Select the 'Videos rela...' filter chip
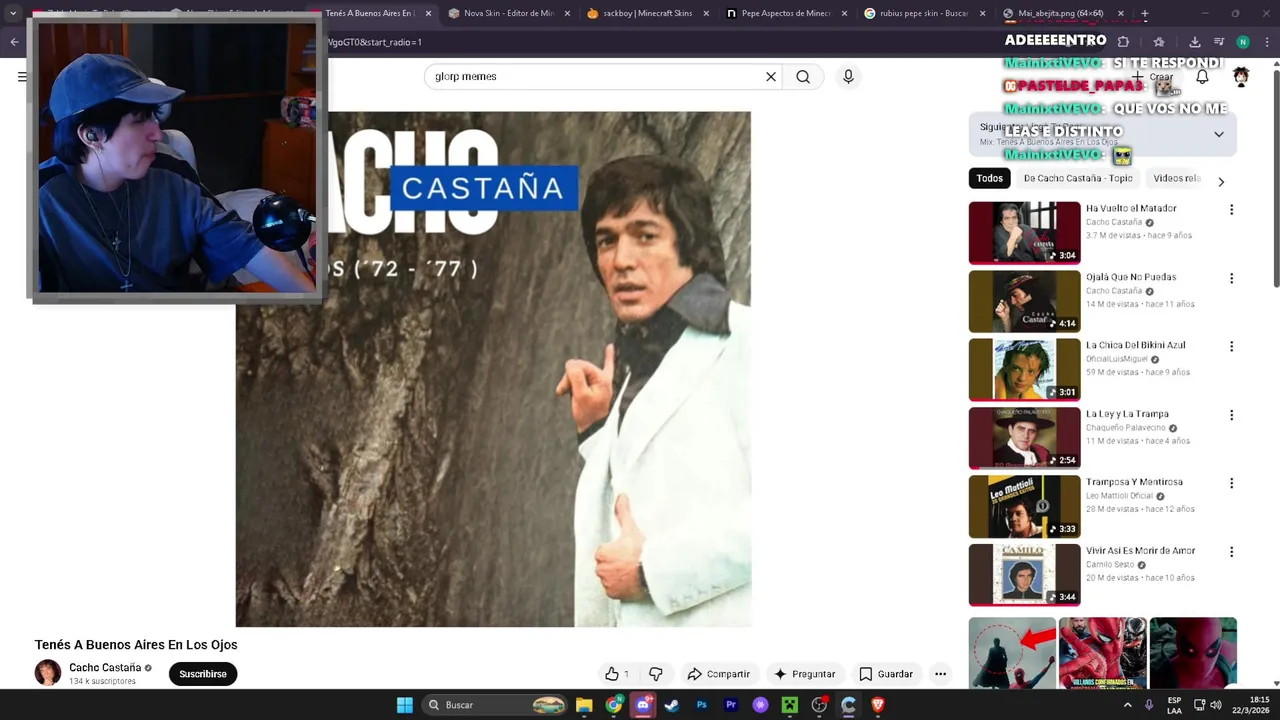 (x=1176, y=178)
